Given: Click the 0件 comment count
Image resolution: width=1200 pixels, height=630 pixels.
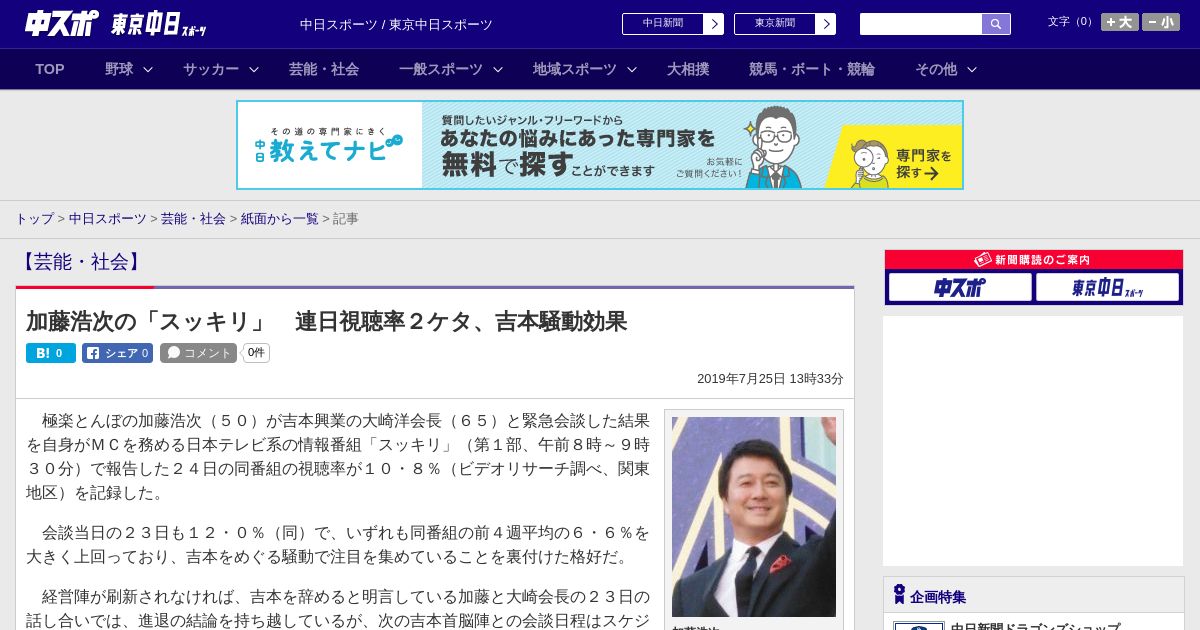Looking at the screenshot, I should [256, 353].
